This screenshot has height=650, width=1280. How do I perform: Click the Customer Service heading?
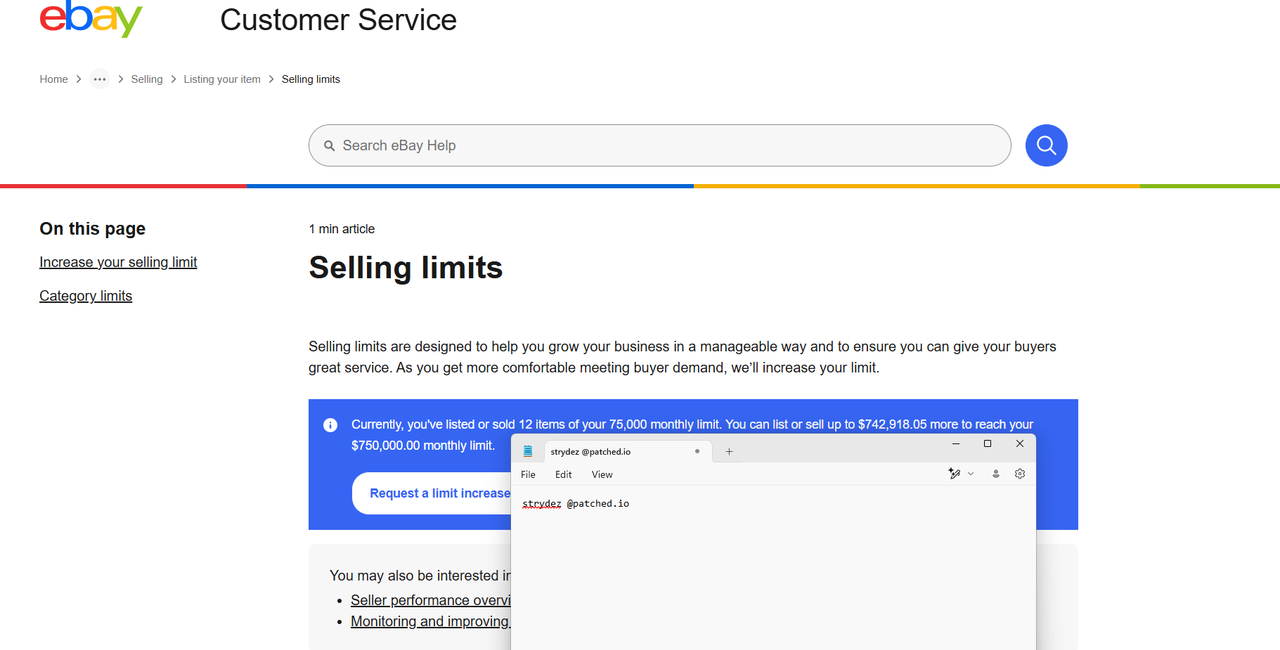(338, 20)
